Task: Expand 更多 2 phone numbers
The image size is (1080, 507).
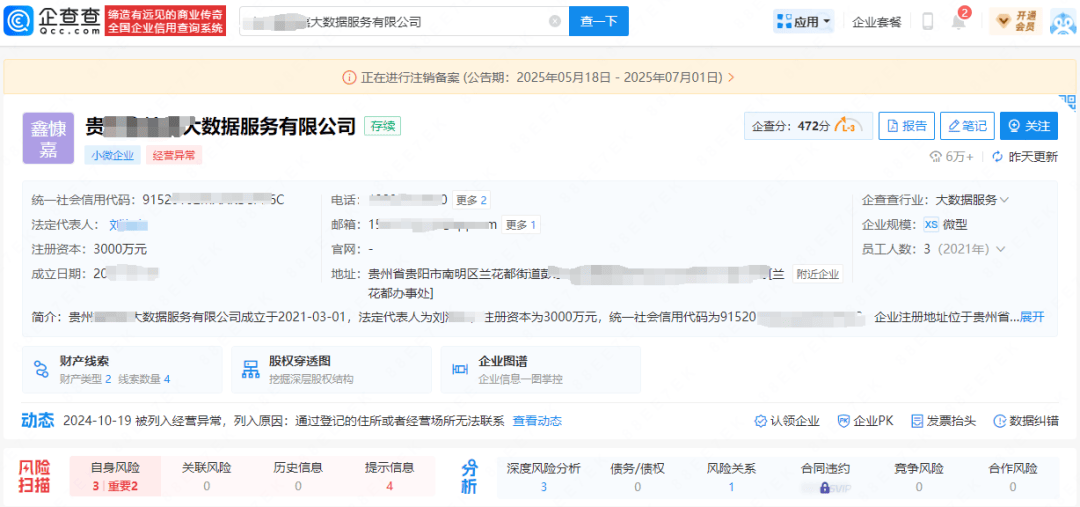Action: pyautogui.click(x=470, y=200)
